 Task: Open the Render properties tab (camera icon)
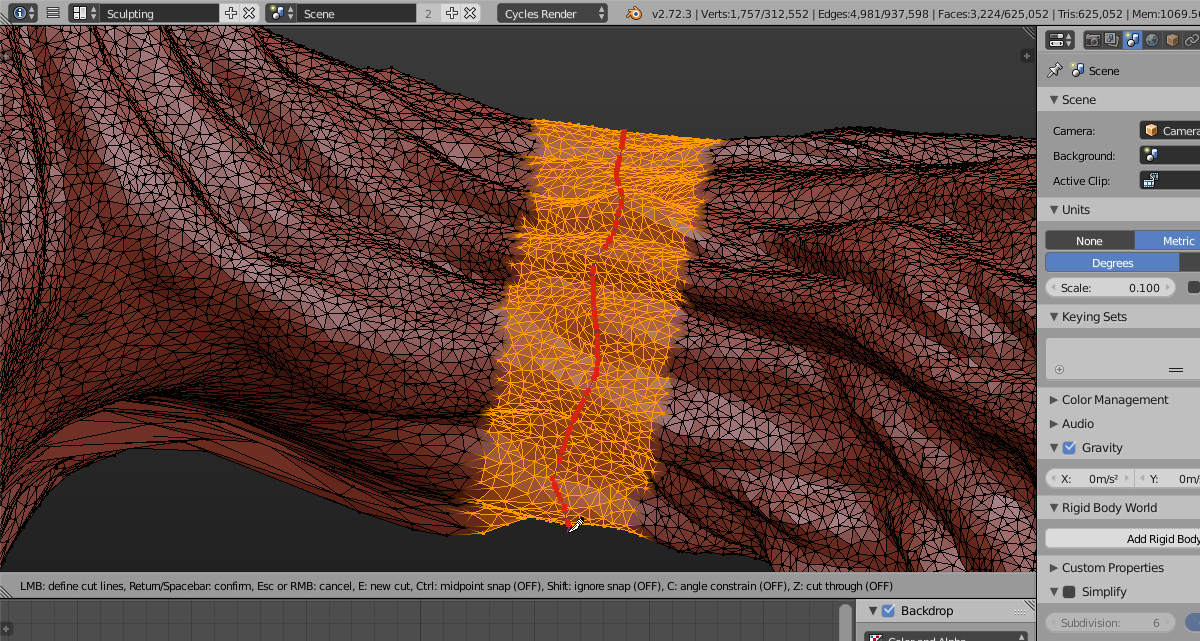[x=1093, y=40]
